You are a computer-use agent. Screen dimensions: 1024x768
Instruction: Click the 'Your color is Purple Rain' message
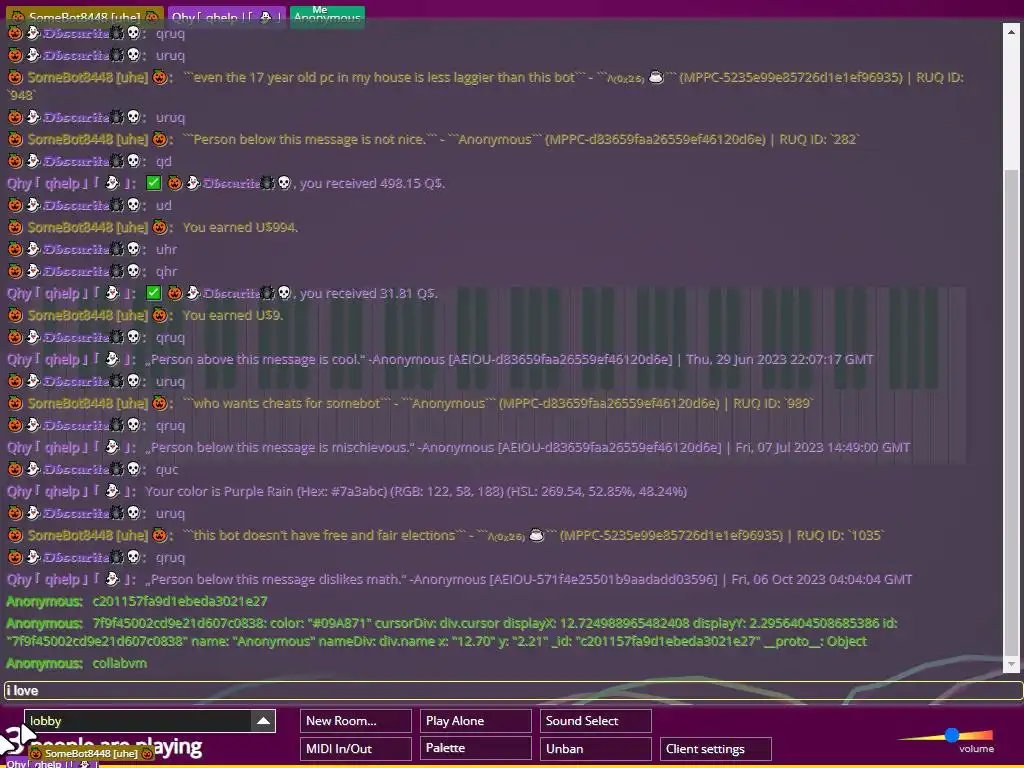point(415,491)
